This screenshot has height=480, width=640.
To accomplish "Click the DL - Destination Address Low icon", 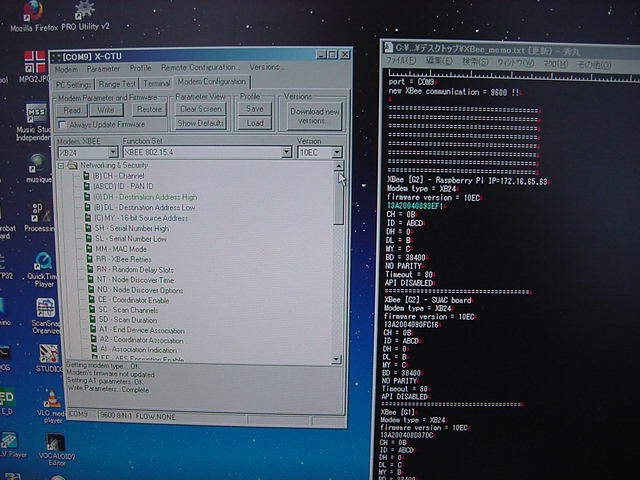I will (87, 207).
